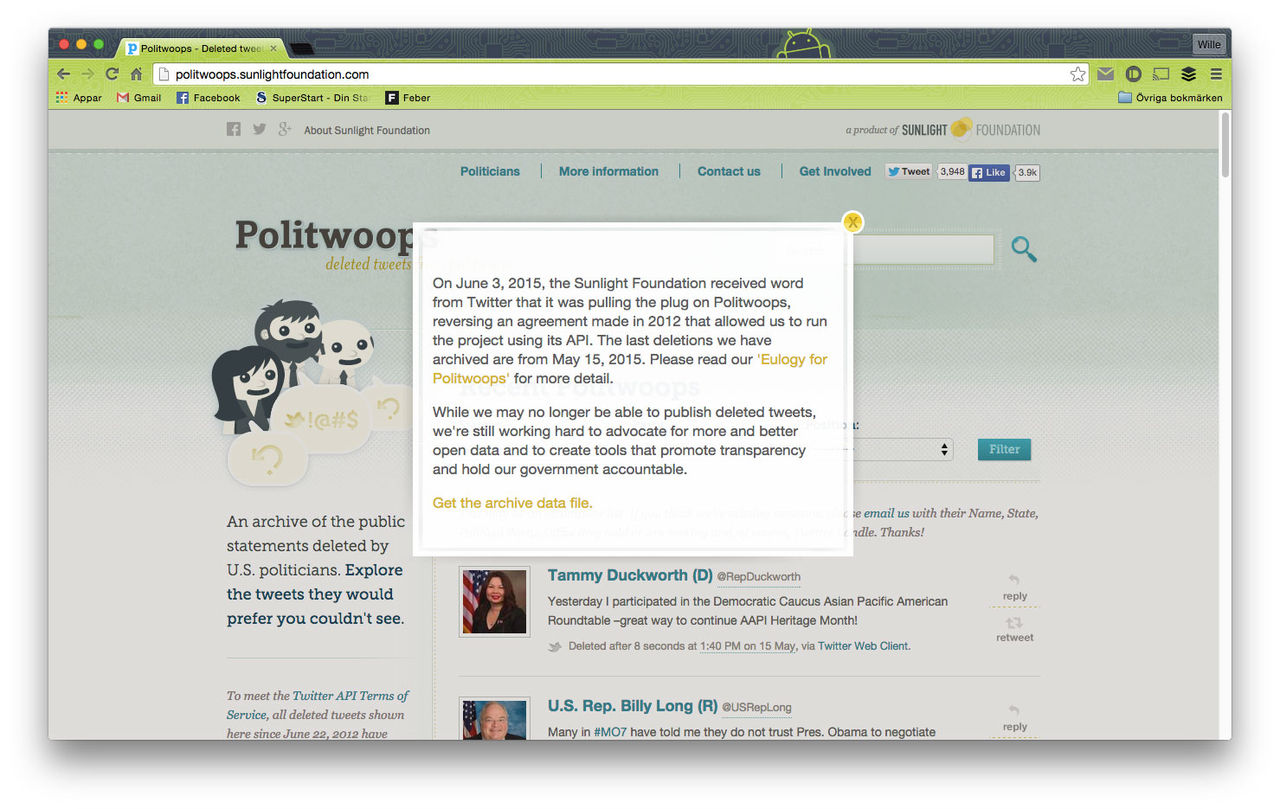Click Get the archive data file link
Viewport: 1280px width, 809px height.
pyautogui.click(x=512, y=503)
